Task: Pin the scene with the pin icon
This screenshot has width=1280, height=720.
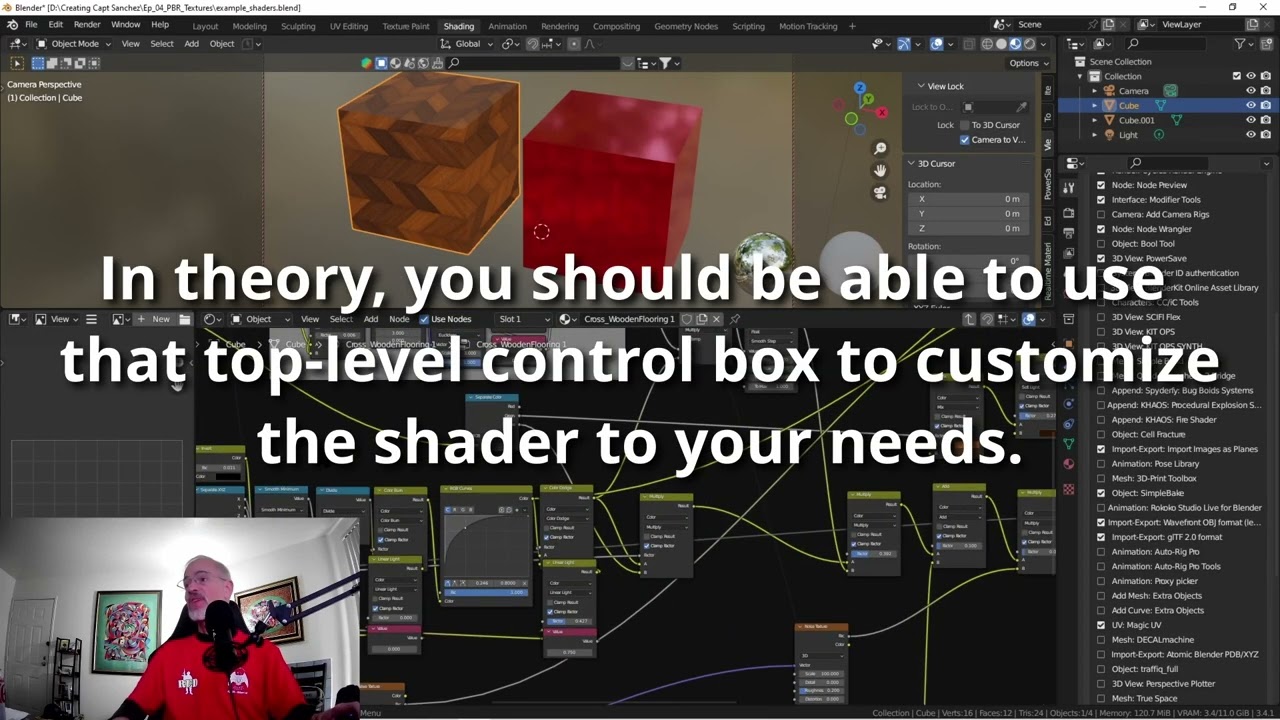Action: 1093,24
